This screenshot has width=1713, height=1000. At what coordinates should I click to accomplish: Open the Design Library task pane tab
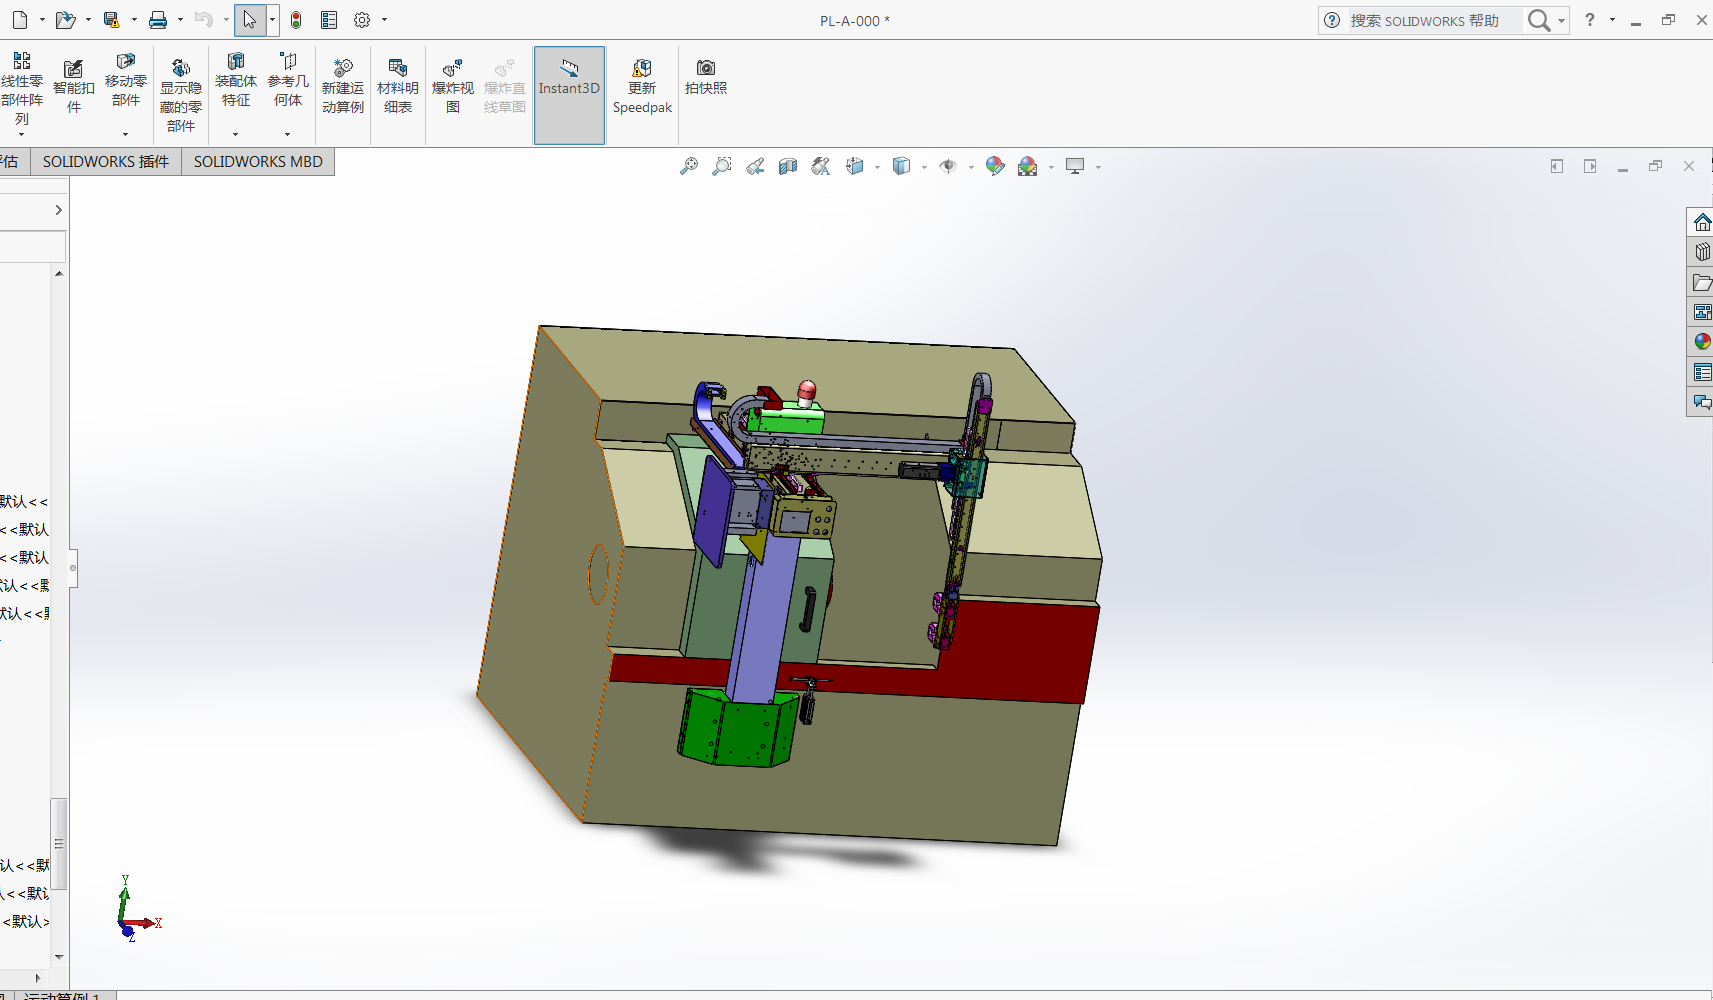tap(1701, 252)
